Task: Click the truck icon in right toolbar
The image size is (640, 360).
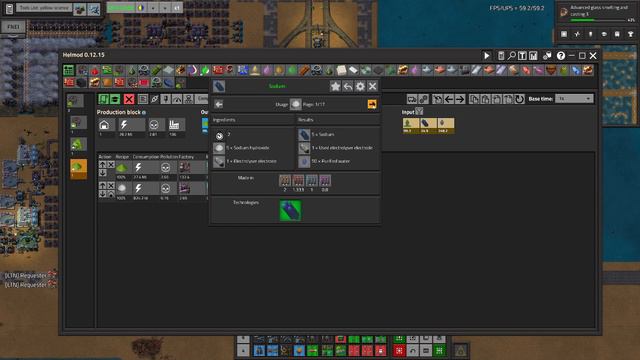Action: tap(412, 99)
